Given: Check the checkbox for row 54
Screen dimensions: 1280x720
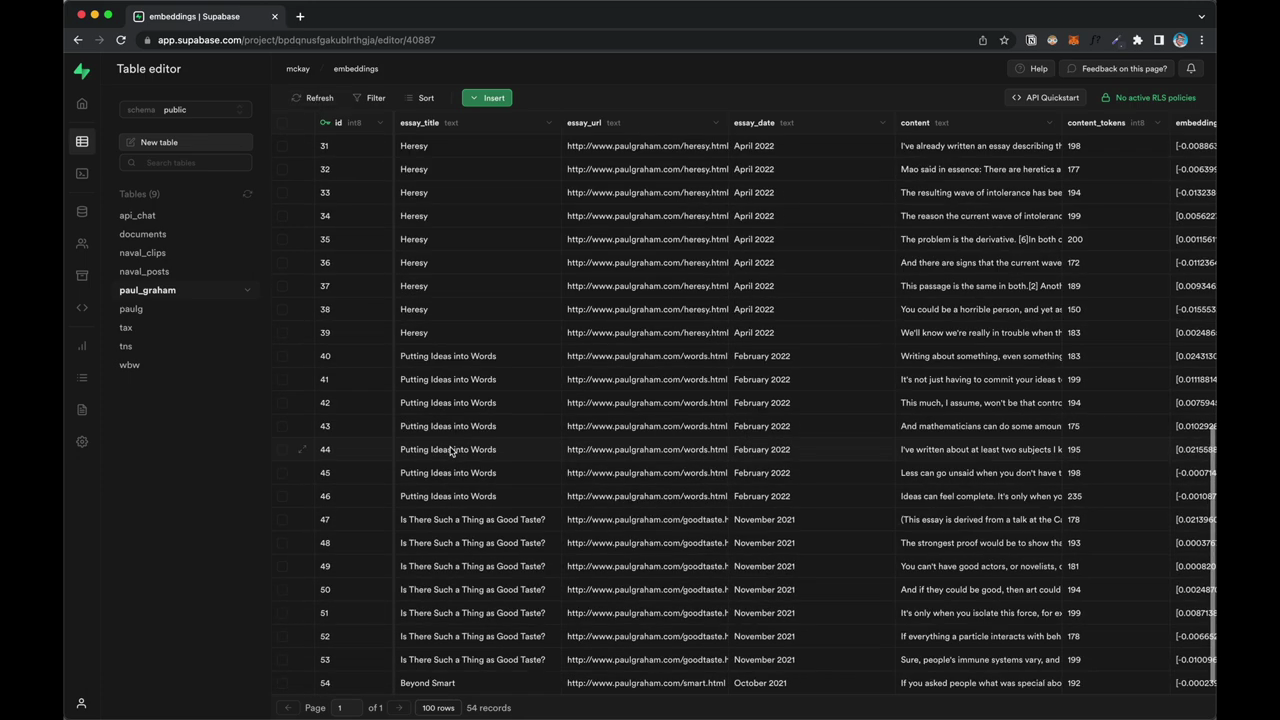Looking at the screenshot, I should pos(282,683).
